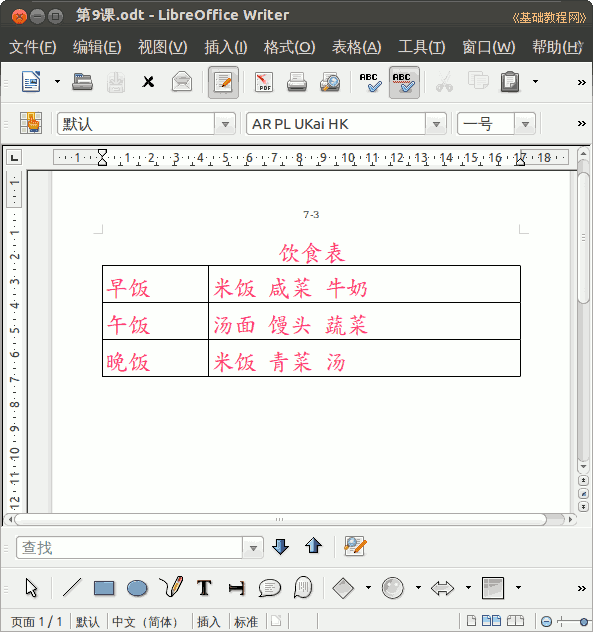Click the Export as PDF icon
The image size is (593, 632).
[x=264, y=82]
